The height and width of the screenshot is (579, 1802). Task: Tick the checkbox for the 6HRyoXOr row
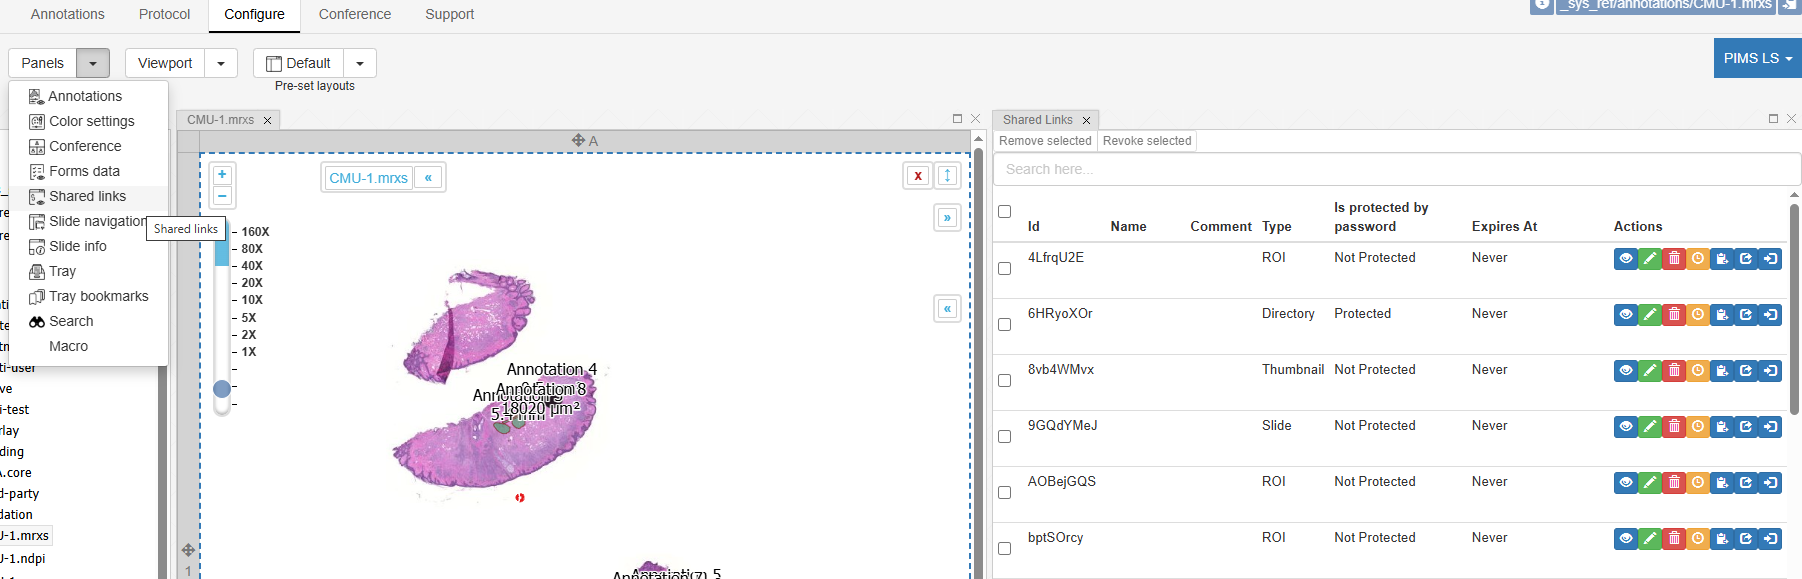(x=1005, y=325)
